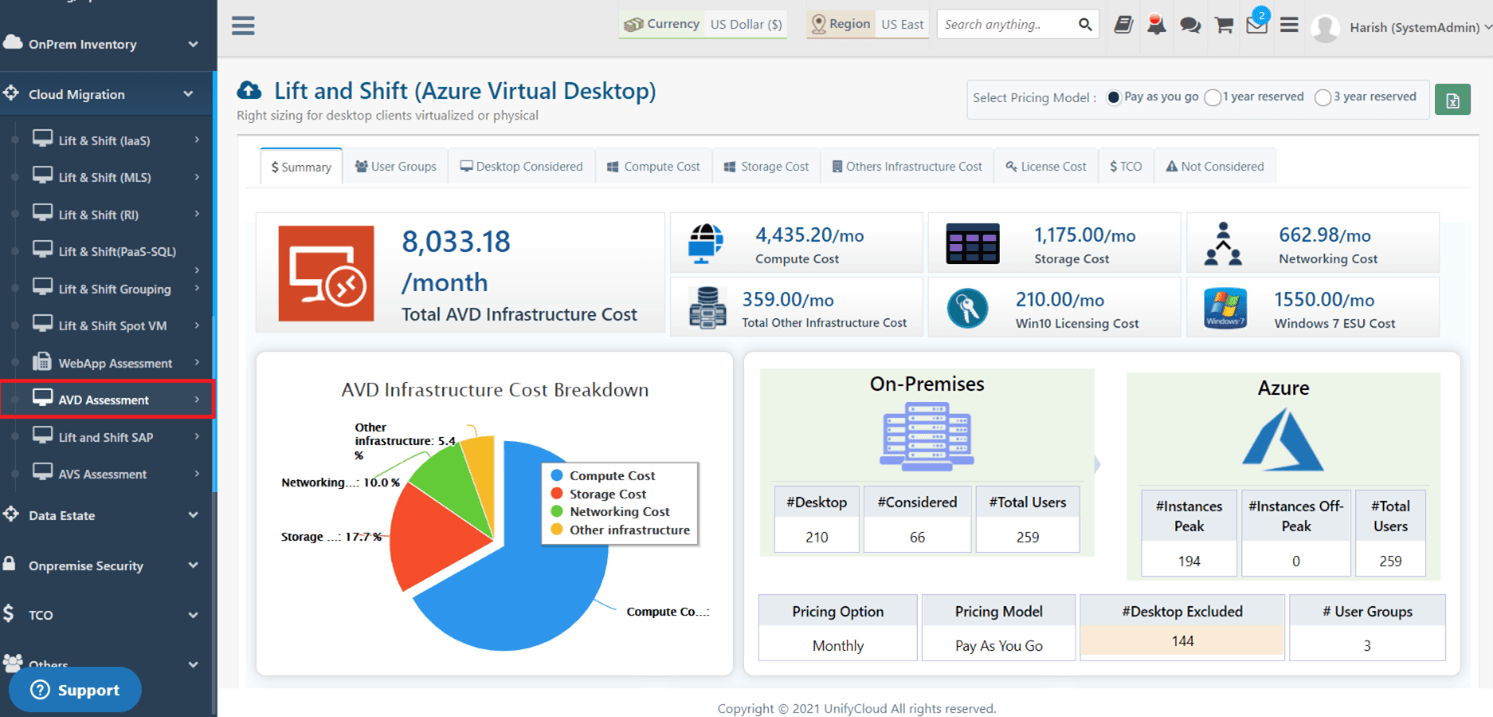Open the notifications bell
This screenshot has height=717, width=1493.
tap(1156, 25)
